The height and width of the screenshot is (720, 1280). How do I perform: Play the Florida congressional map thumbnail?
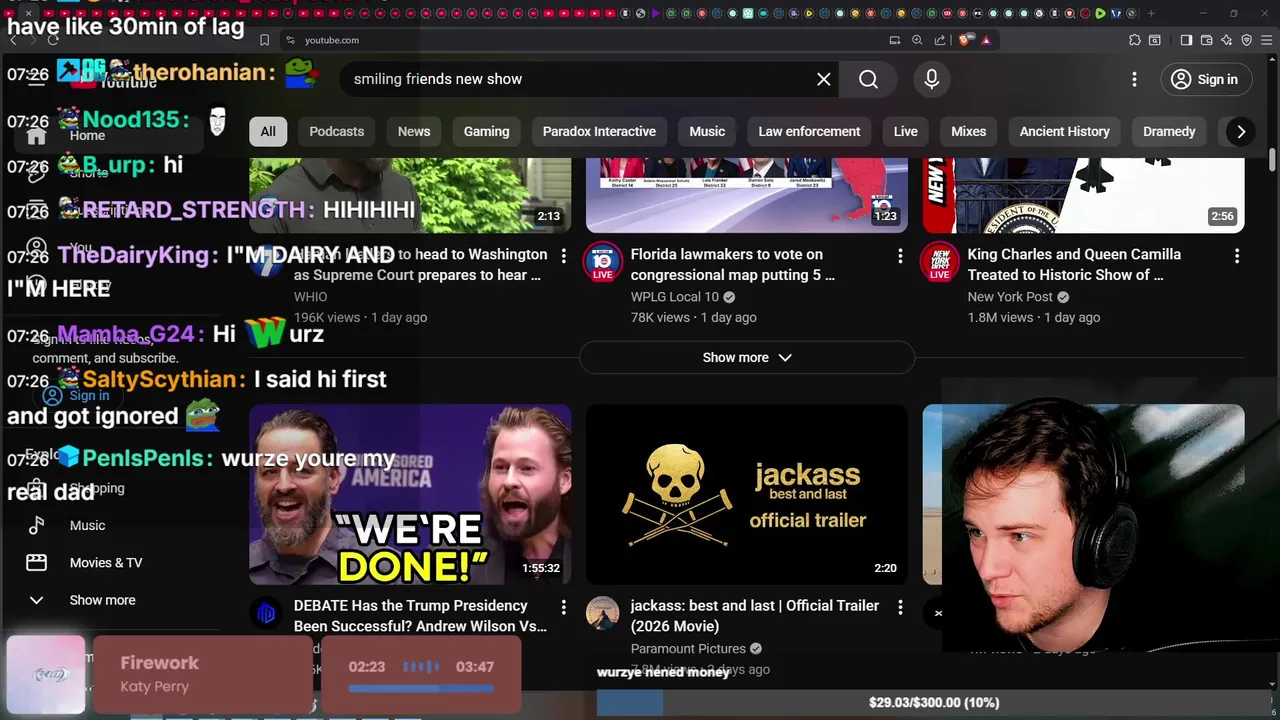(x=747, y=195)
